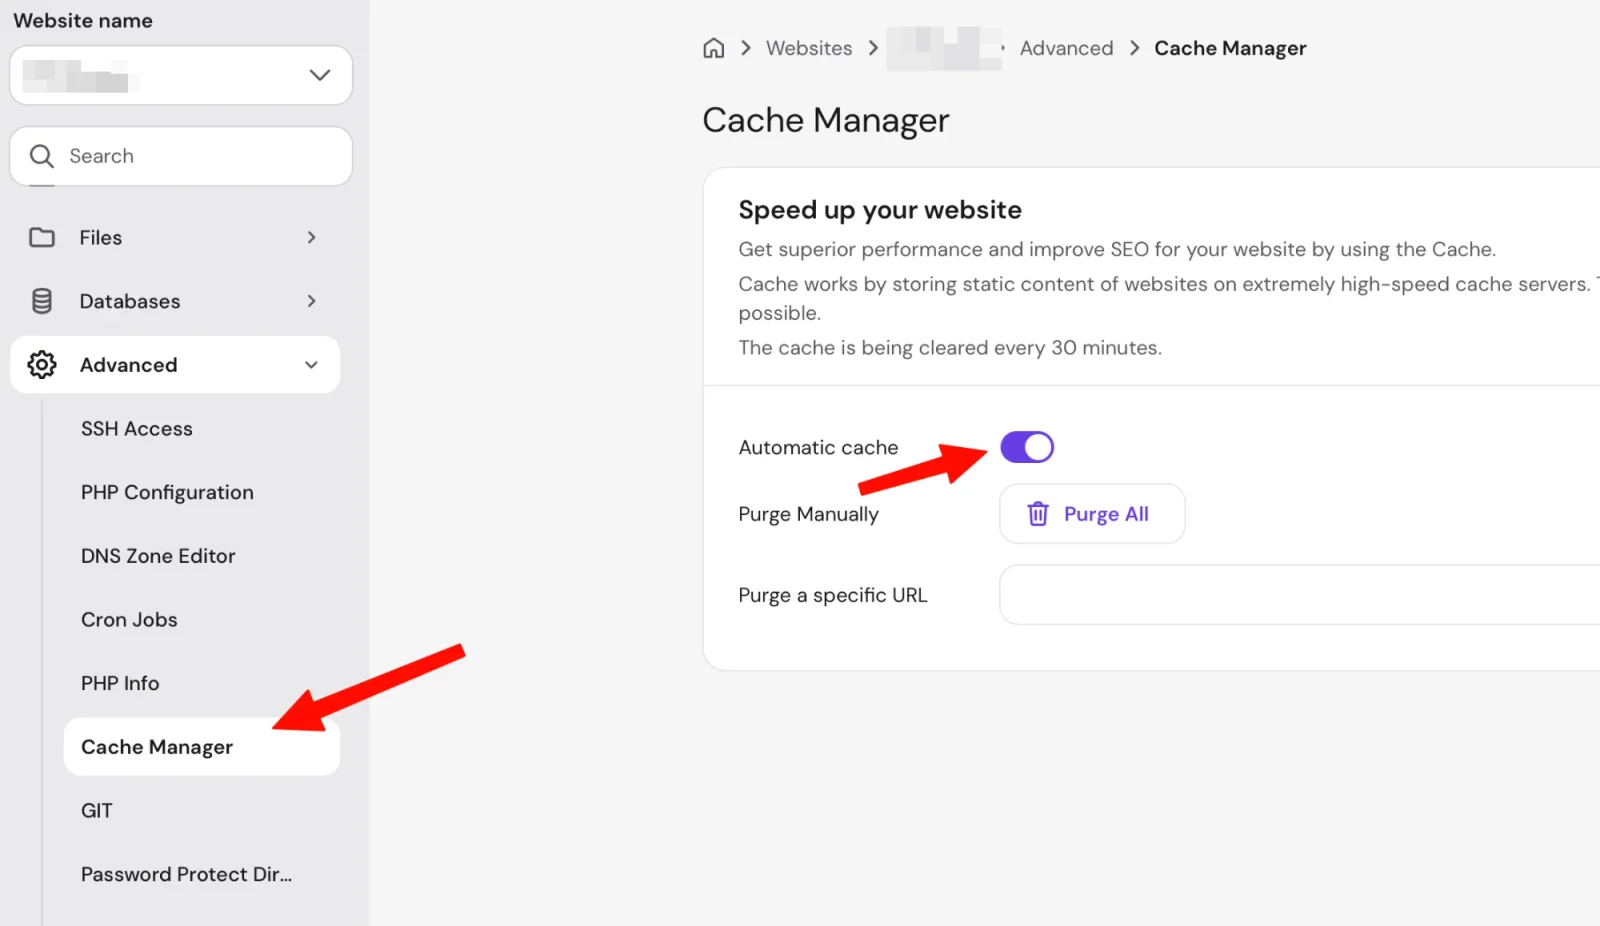Click the Search input field
This screenshot has width=1600, height=926.
[x=181, y=156]
